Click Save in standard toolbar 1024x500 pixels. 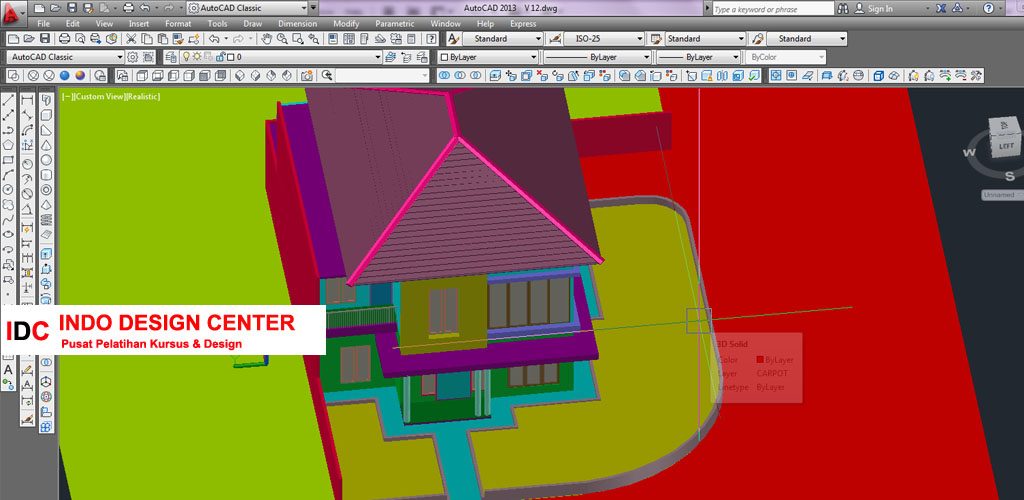[x=45, y=39]
